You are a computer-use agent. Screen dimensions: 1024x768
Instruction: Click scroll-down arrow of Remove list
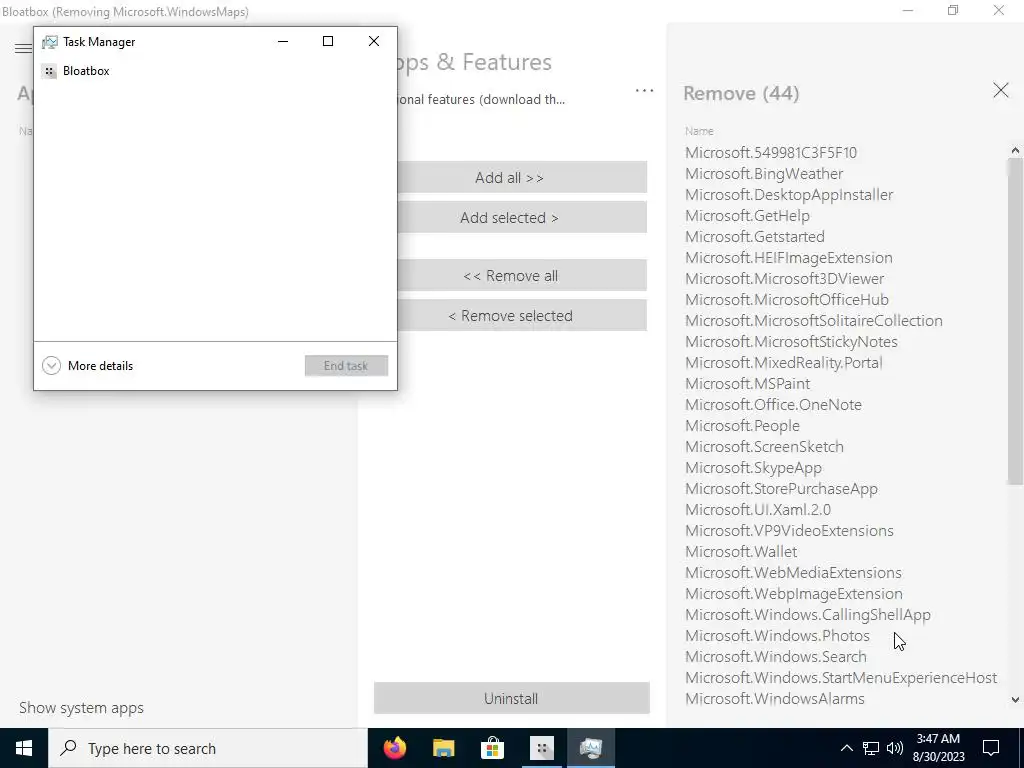coord(1015,700)
